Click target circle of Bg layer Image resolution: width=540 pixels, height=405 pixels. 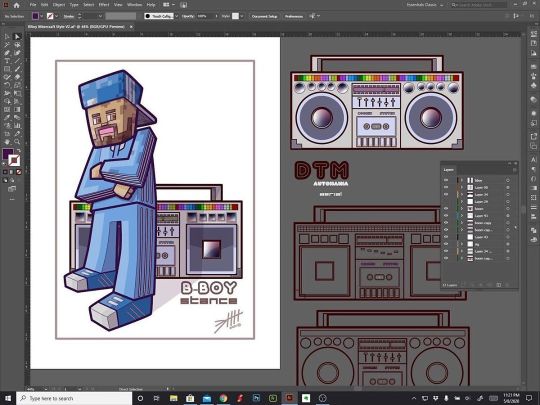point(508,244)
